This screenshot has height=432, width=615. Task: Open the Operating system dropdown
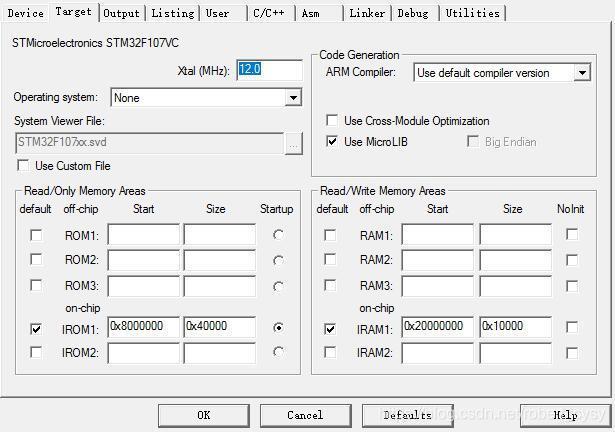point(206,97)
